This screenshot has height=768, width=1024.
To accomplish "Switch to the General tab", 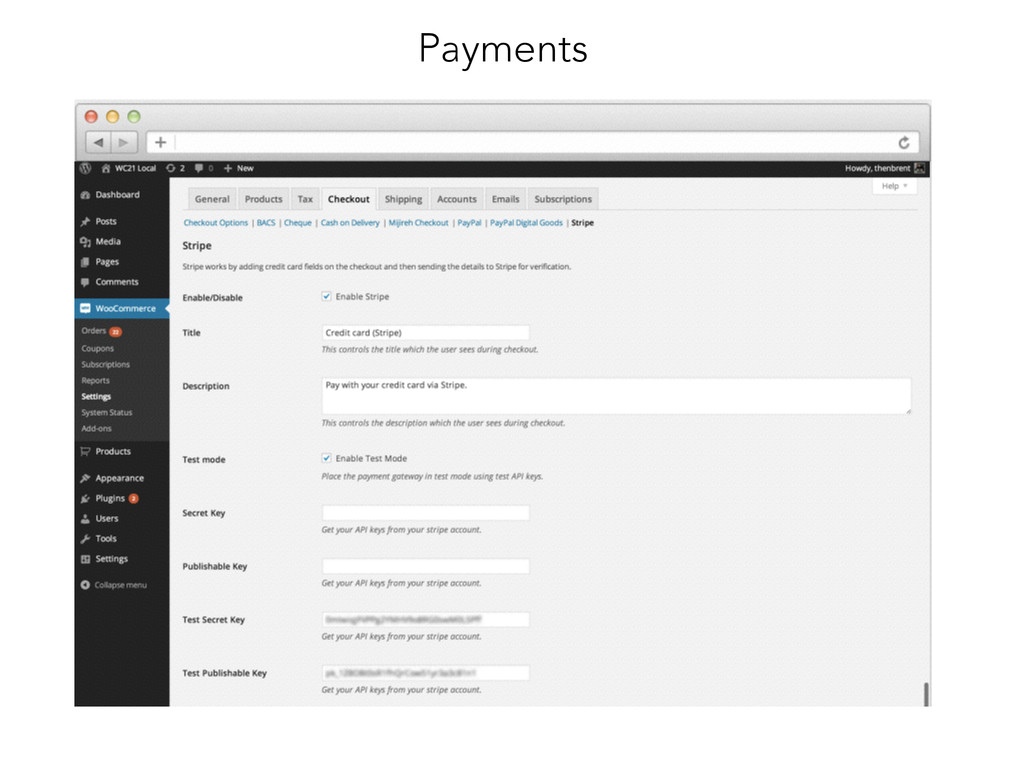I will click(x=212, y=199).
